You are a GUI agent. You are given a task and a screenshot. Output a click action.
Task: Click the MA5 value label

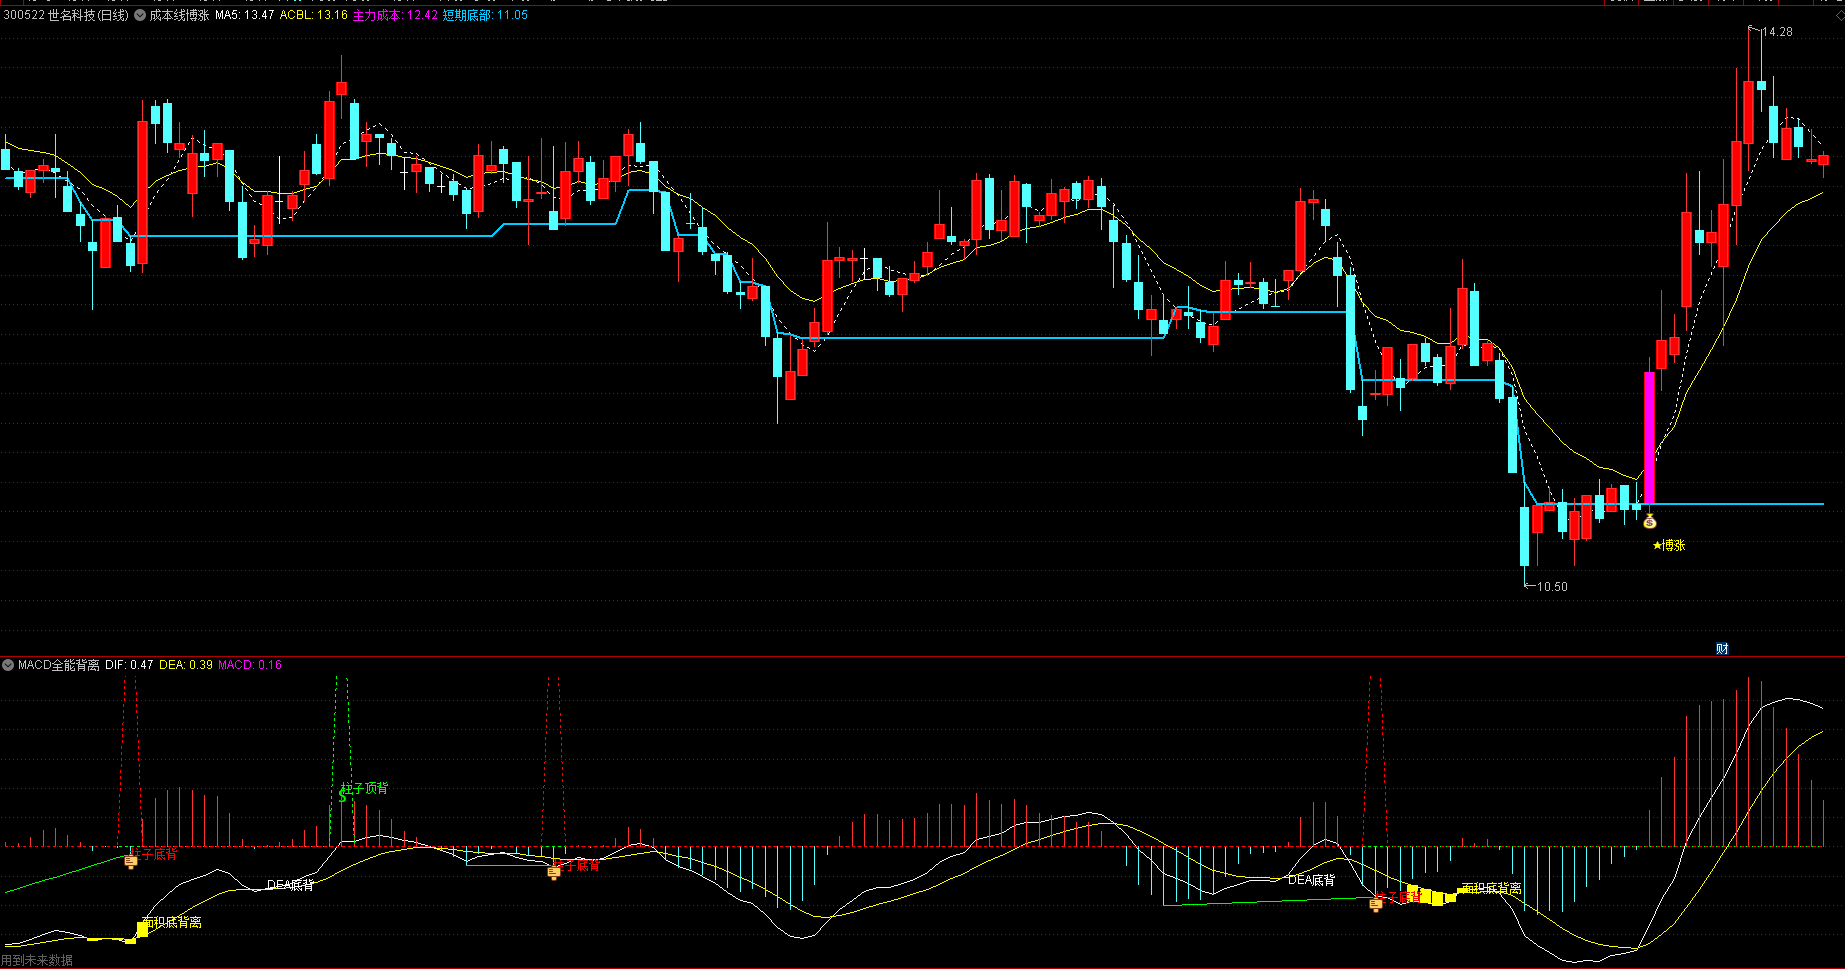(x=244, y=15)
